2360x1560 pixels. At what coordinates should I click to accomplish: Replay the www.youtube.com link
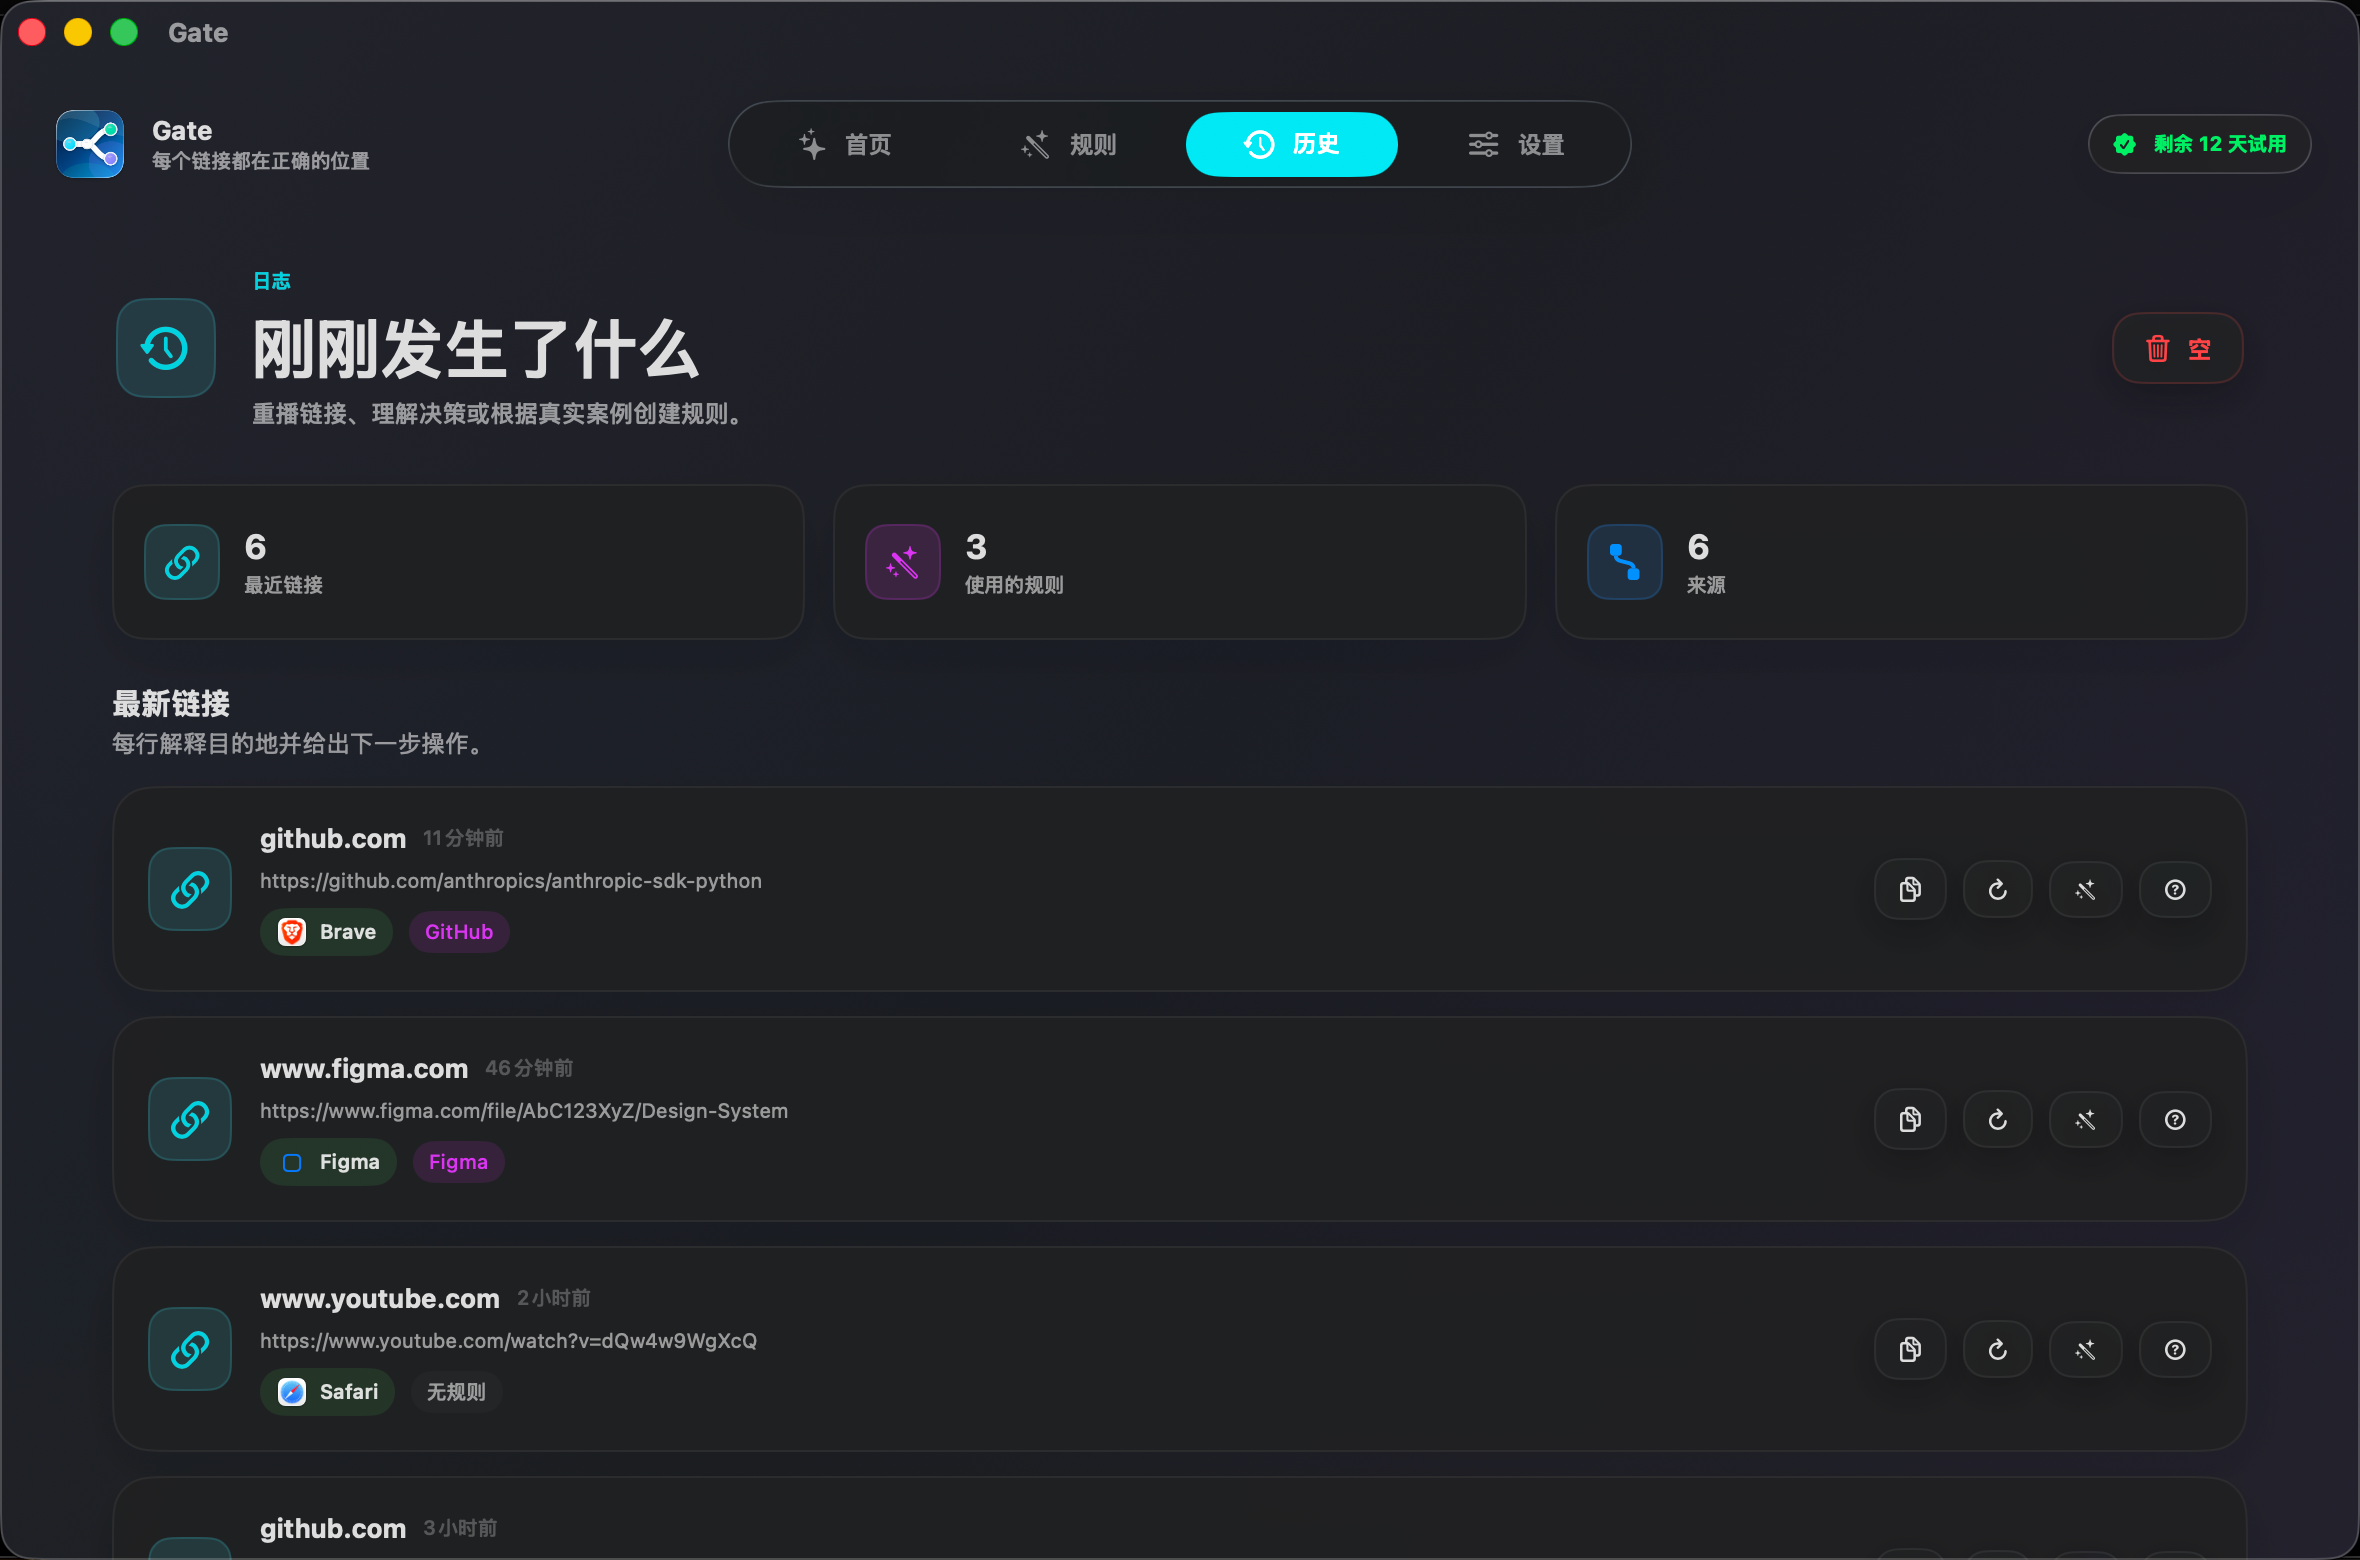click(1998, 1349)
